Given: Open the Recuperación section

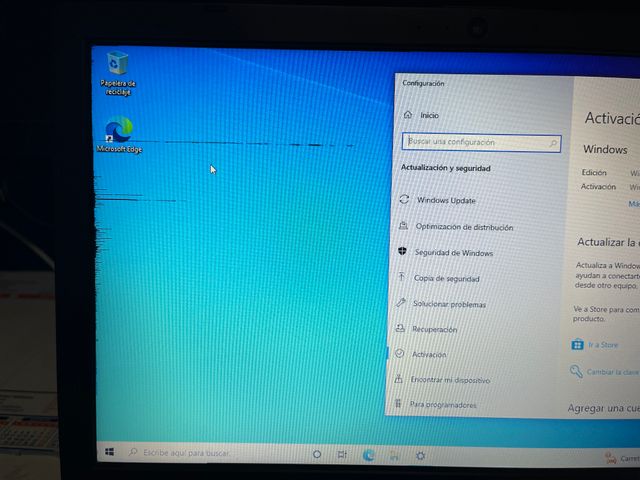Looking at the screenshot, I should tap(434, 329).
